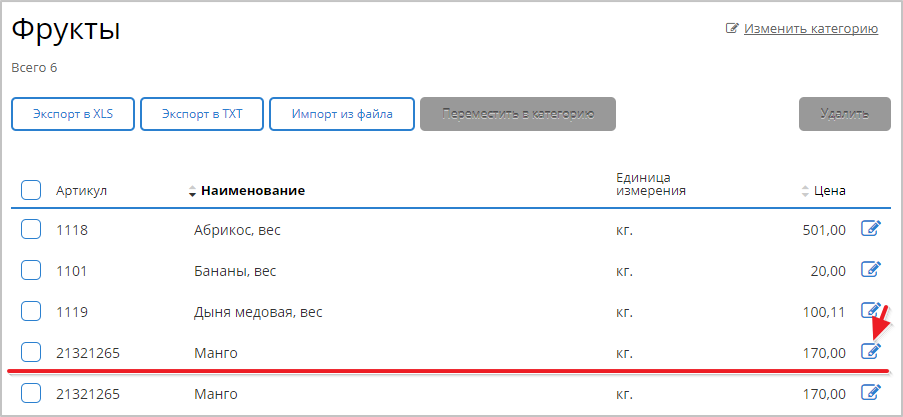Screen dimensions: 903x417
Task: Click the Импорт из файла button
Action: click(x=341, y=114)
